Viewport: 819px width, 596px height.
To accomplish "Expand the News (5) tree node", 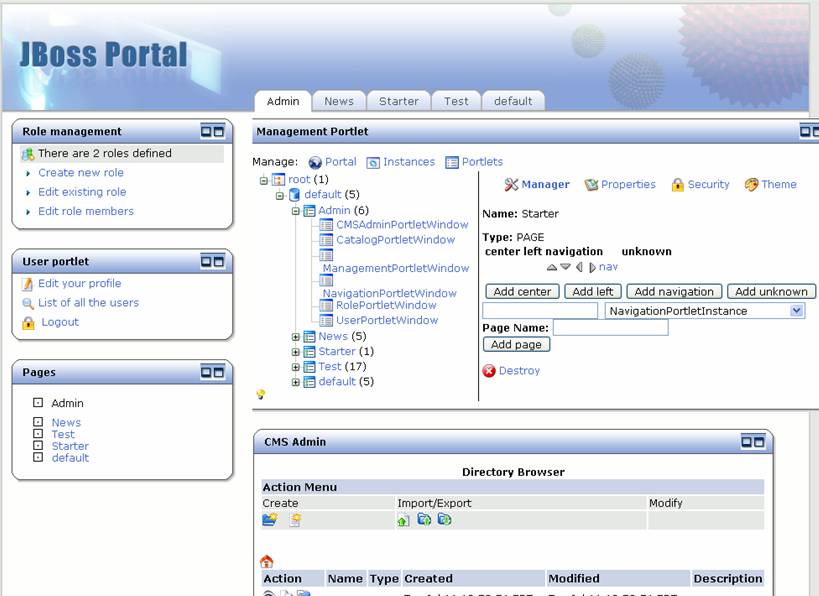I will 296,337.
